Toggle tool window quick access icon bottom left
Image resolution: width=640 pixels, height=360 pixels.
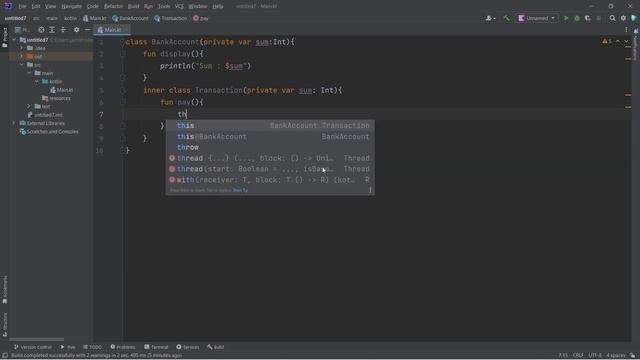click(5, 356)
